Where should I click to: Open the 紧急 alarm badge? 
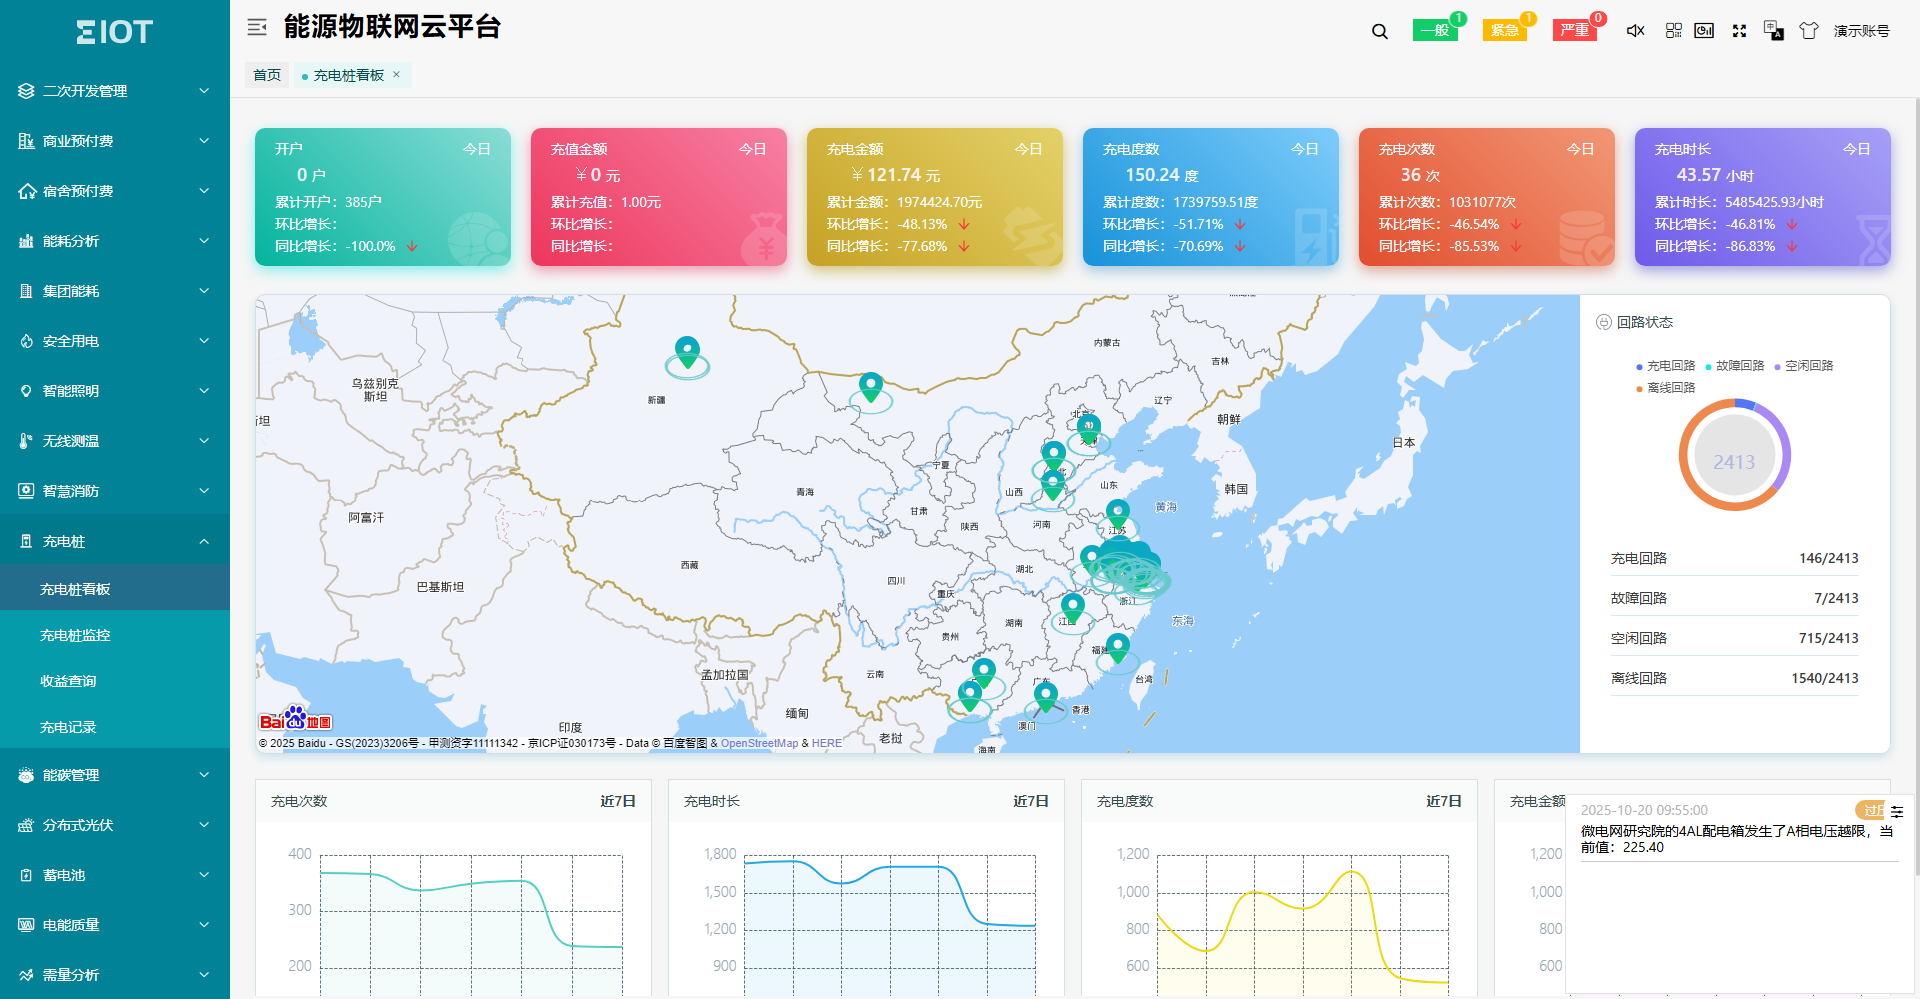tap(1505, 30)
